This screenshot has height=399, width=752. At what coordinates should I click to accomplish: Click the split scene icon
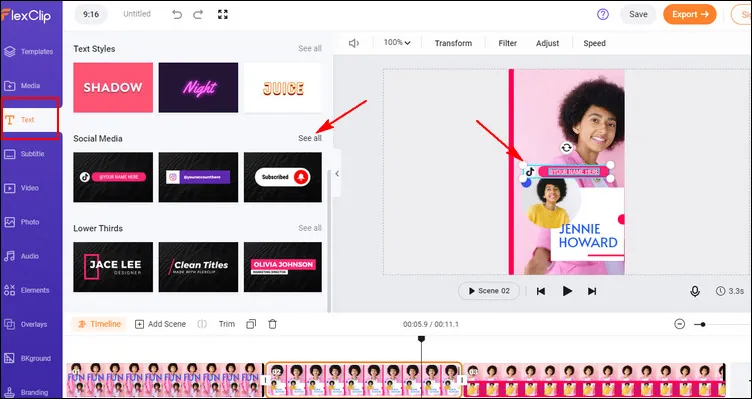202,324
